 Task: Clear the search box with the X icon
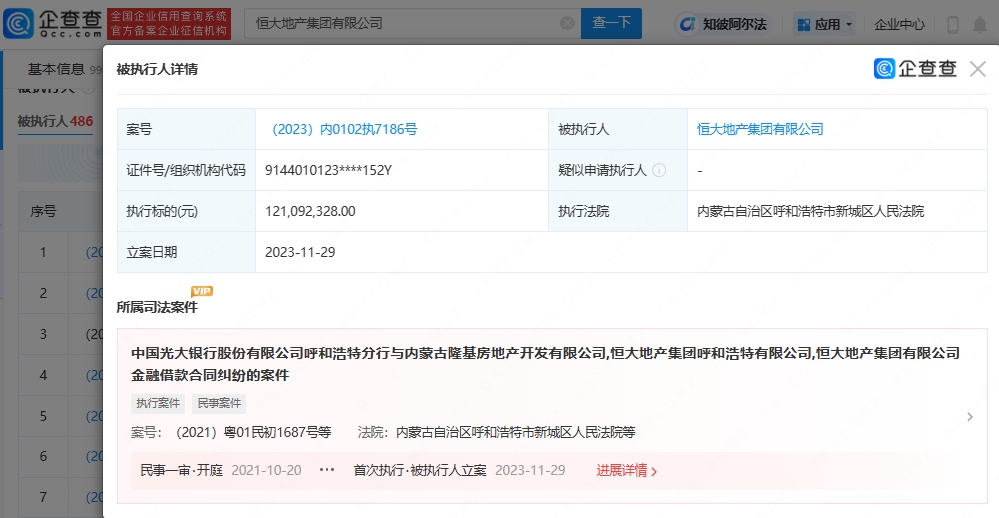click(567, 23)
